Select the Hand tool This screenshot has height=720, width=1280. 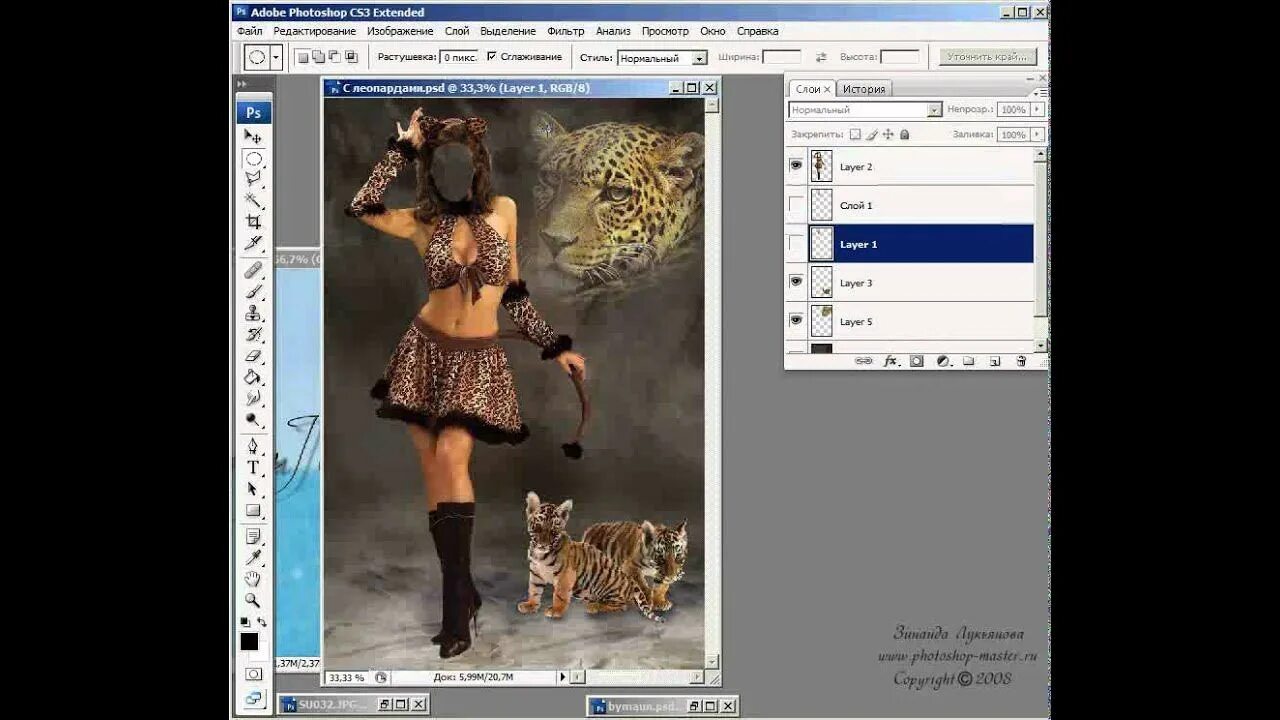pyautogui.click(x=254, y=579)
